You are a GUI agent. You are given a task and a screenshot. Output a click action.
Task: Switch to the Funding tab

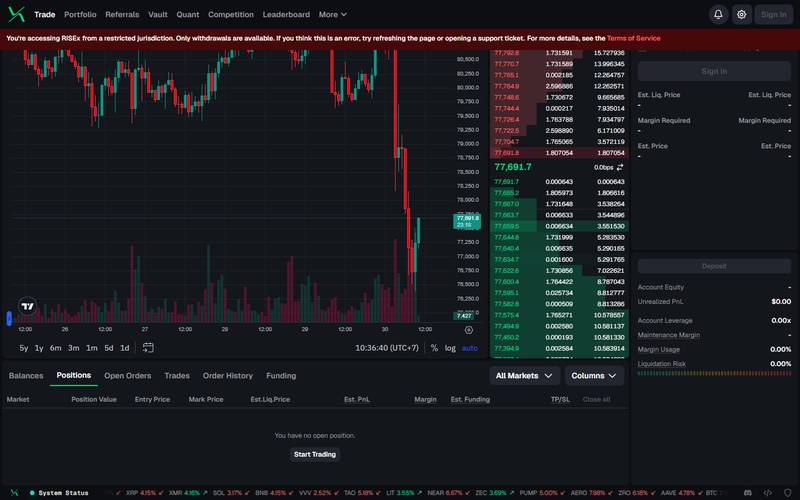tap(281, 376)
